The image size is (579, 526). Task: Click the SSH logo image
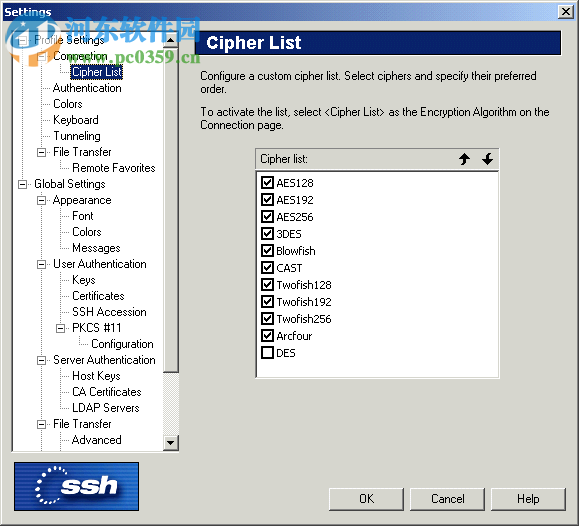pos(76,486)
